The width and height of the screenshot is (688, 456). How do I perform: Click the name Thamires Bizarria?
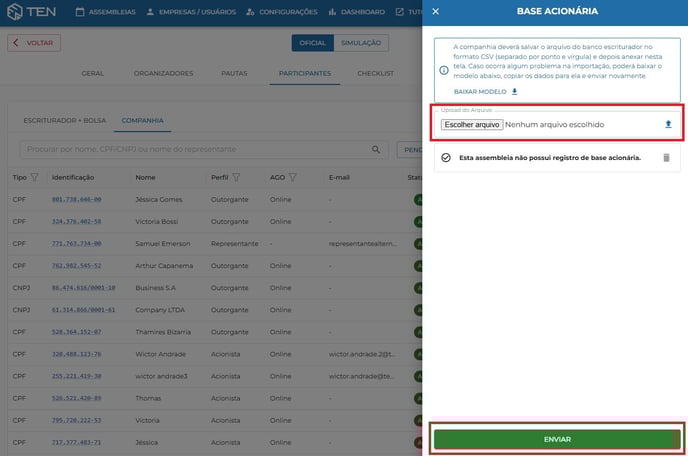coord(163,332)
